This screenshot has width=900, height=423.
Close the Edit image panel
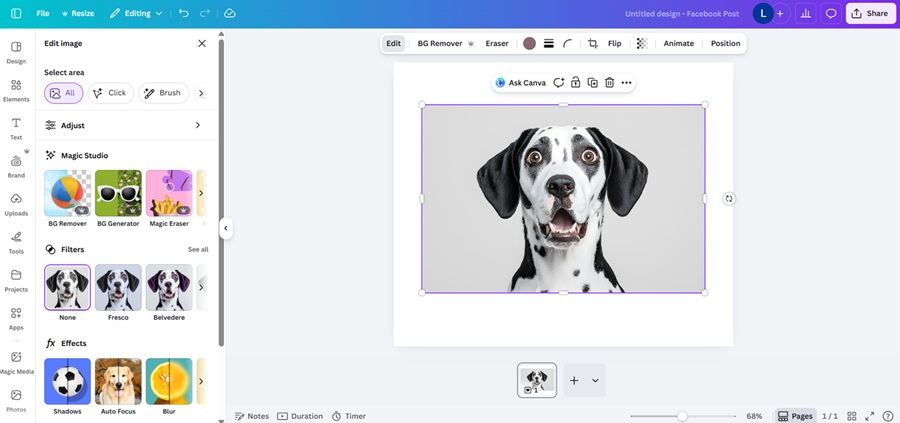[202, 44]
